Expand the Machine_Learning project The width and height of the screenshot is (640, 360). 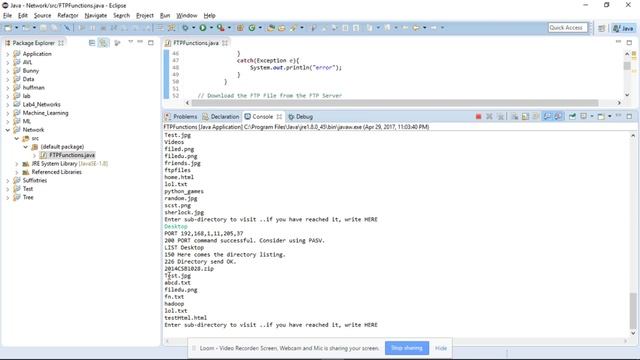click(7, 113)
